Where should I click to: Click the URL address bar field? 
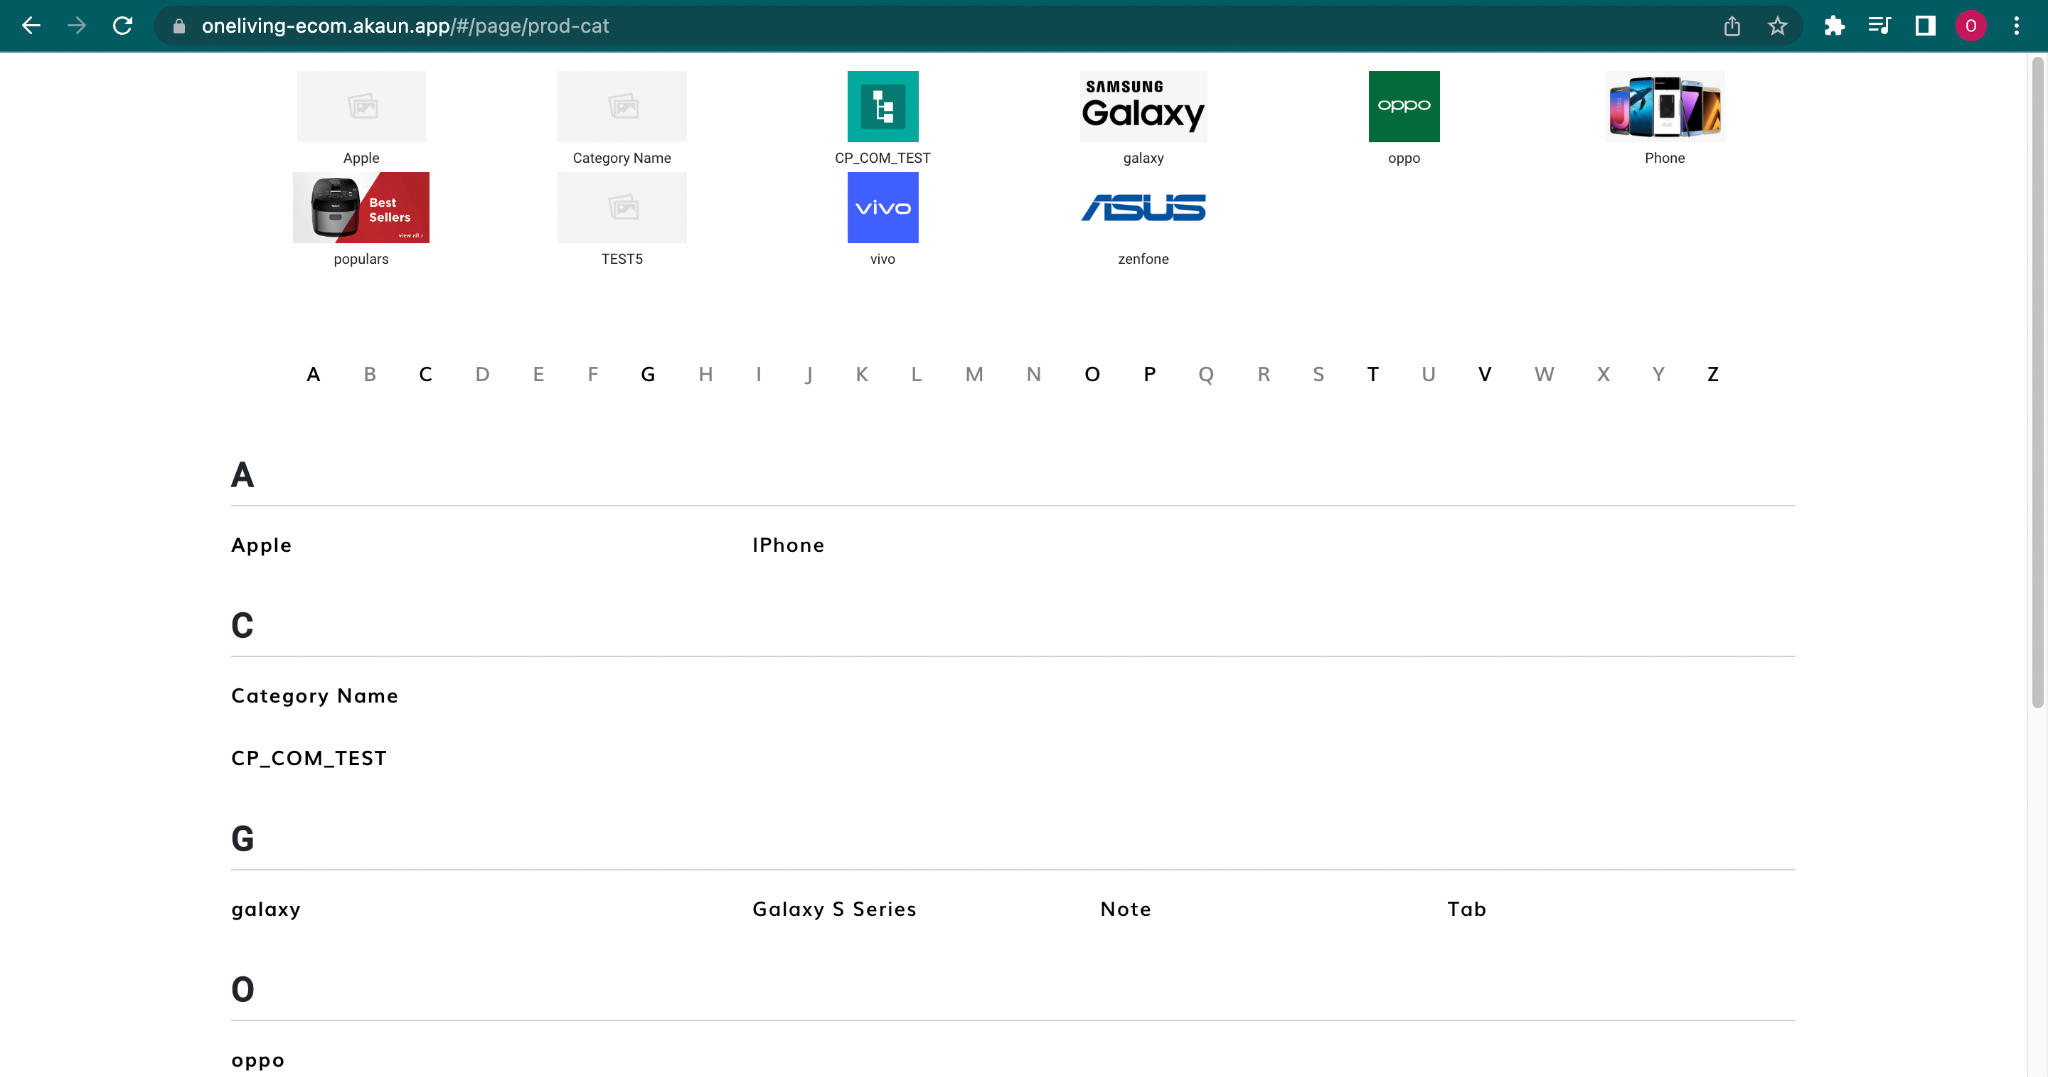point(900,26)
